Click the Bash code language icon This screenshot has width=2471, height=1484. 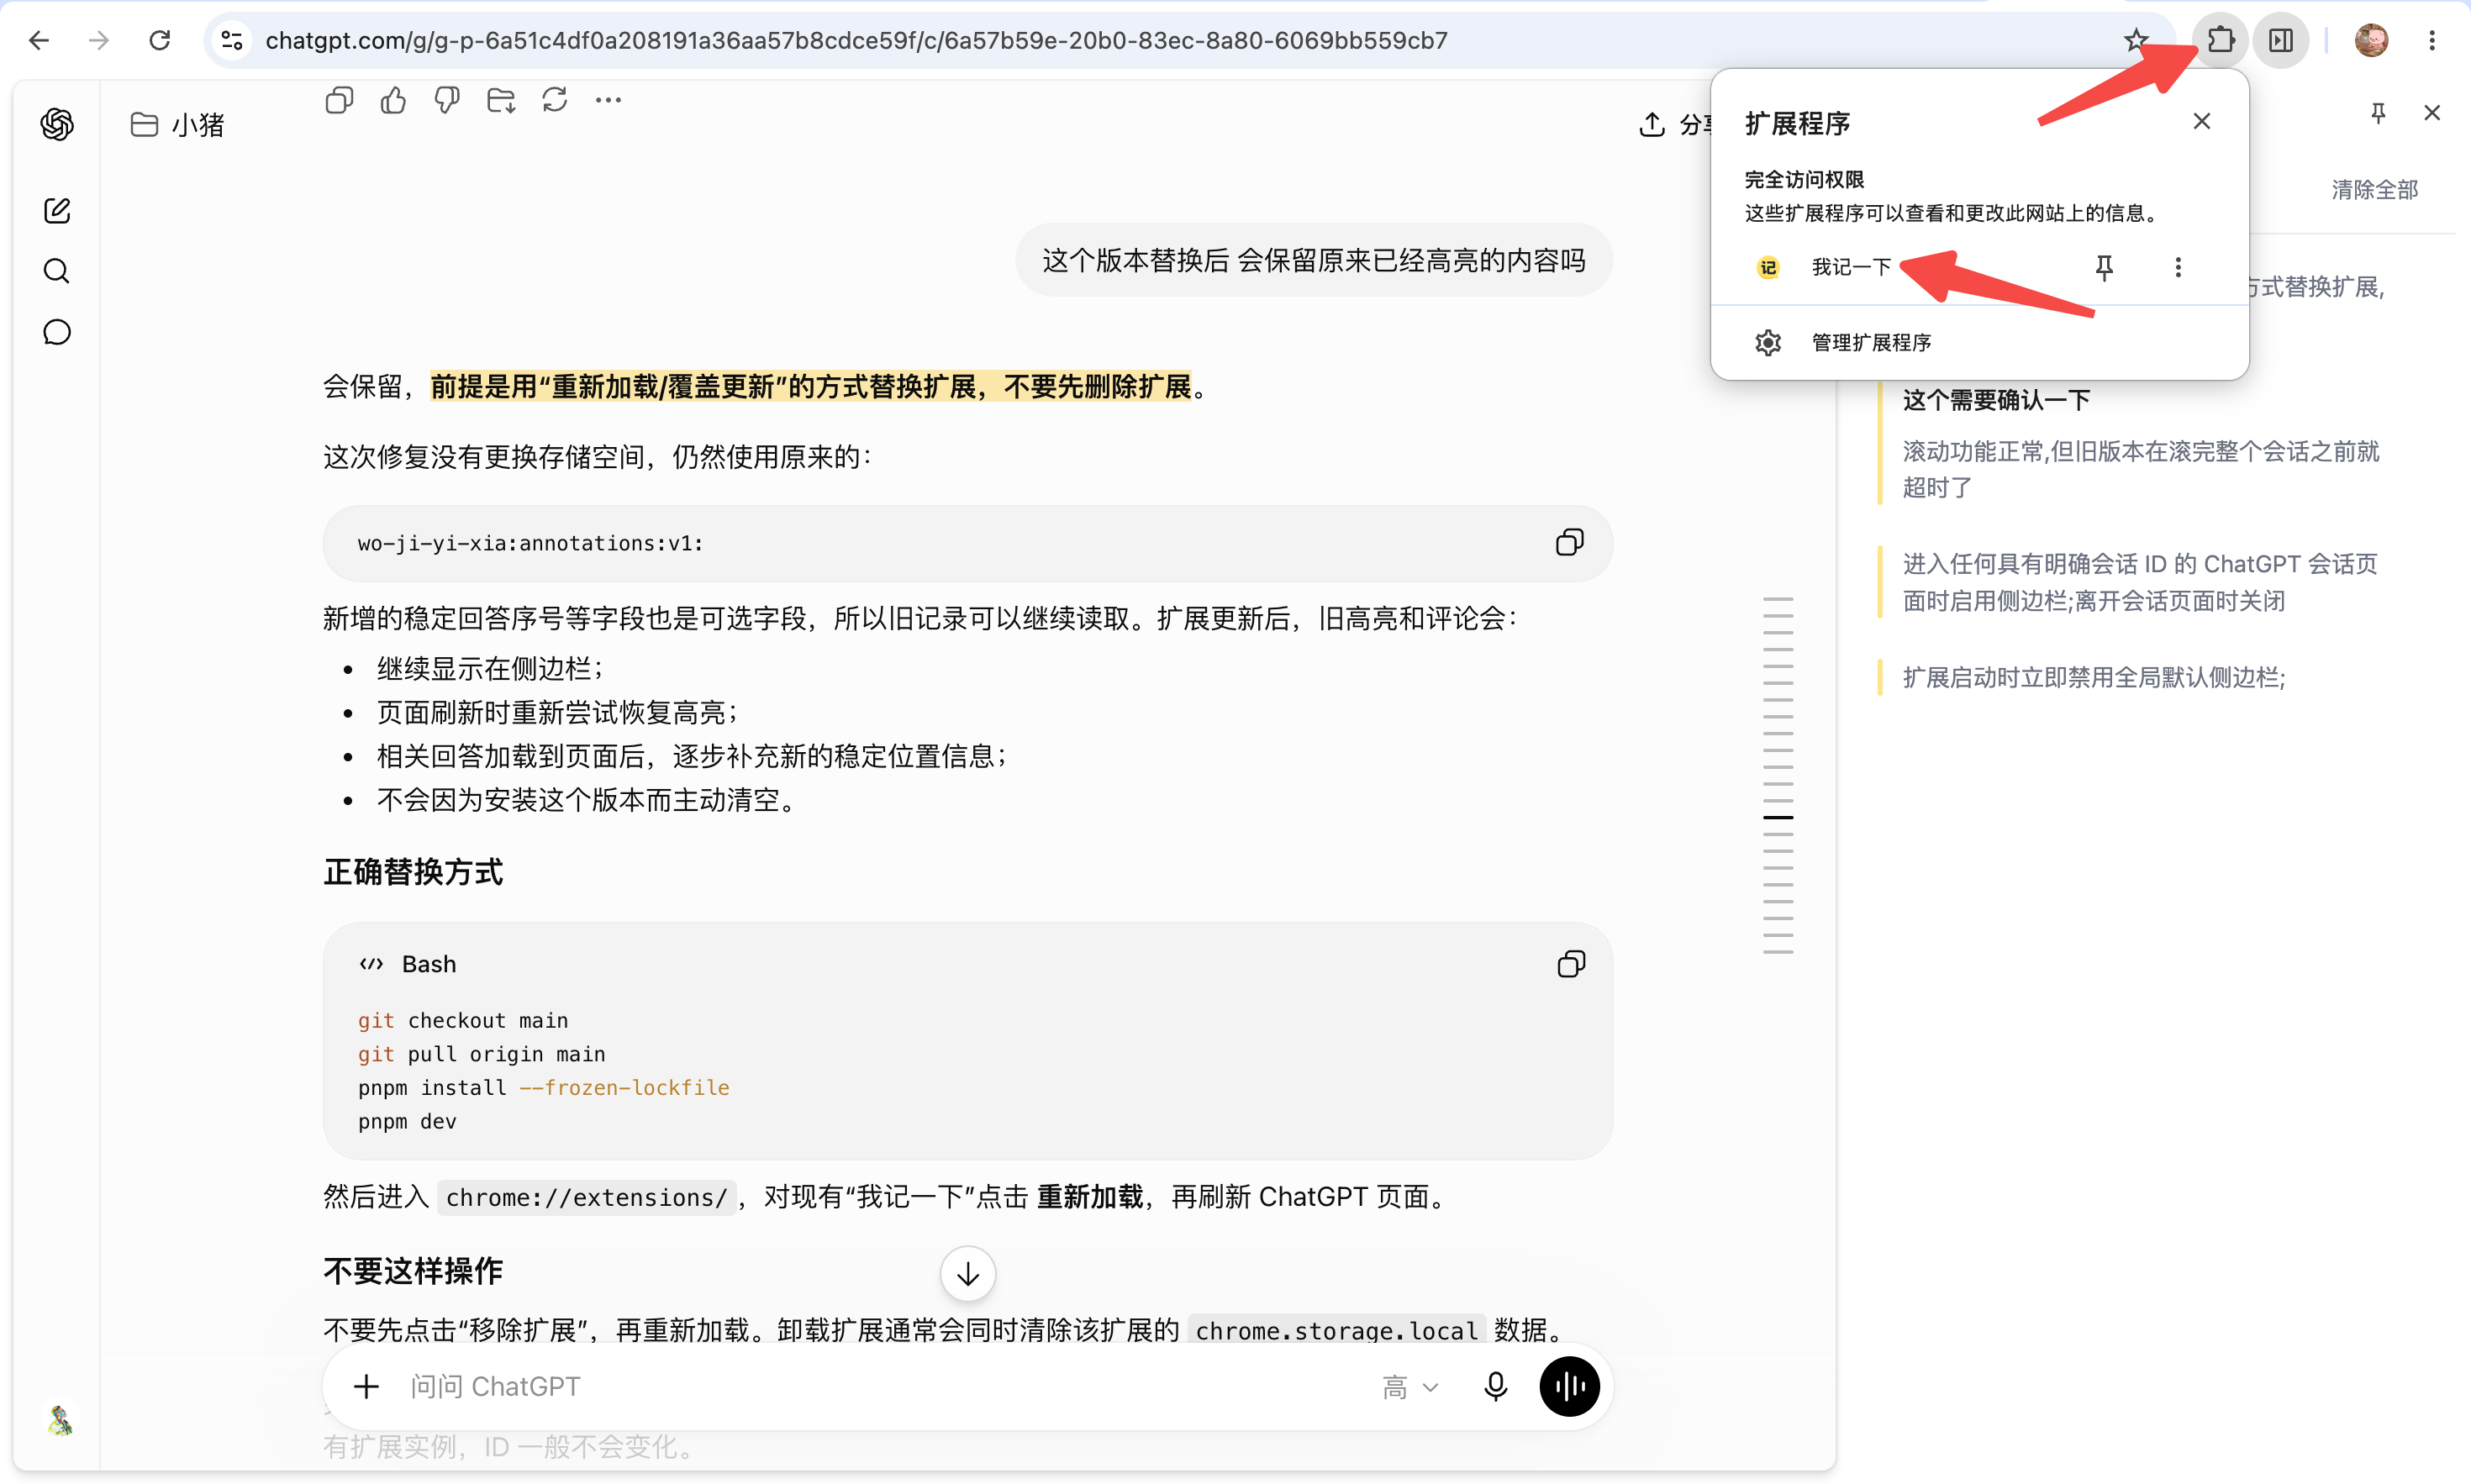tap(371, 964)
